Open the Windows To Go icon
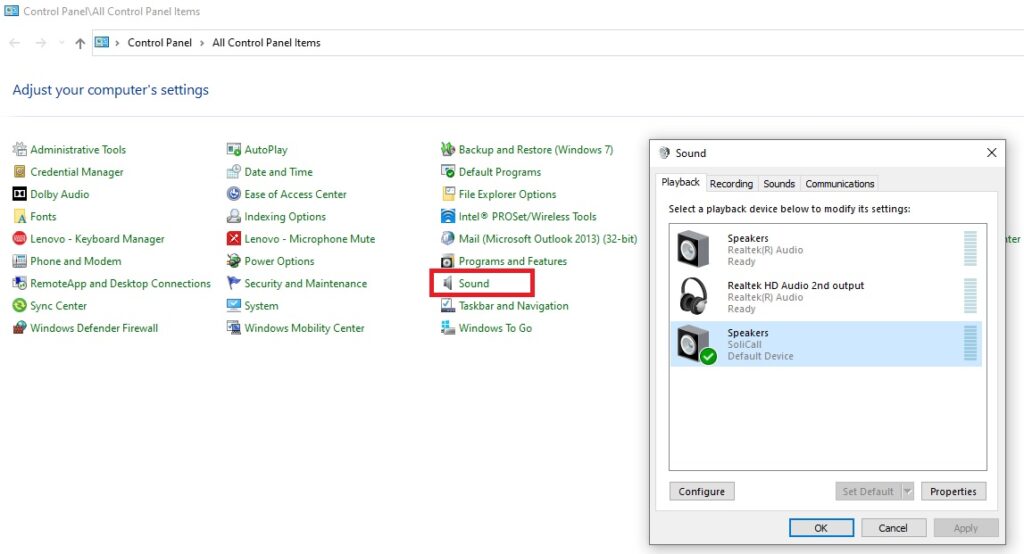Screen dimensions: 1024x554 (x=448, y=327)
